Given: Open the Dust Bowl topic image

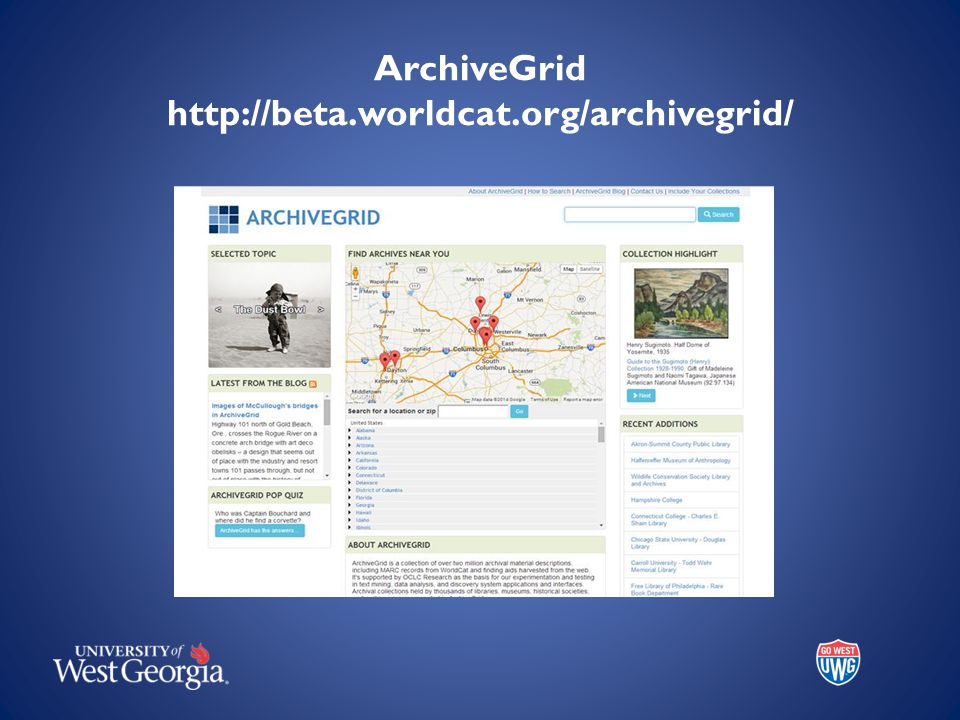Looking at the screenshot, I should pyautogui.click(x=269, y=315).
